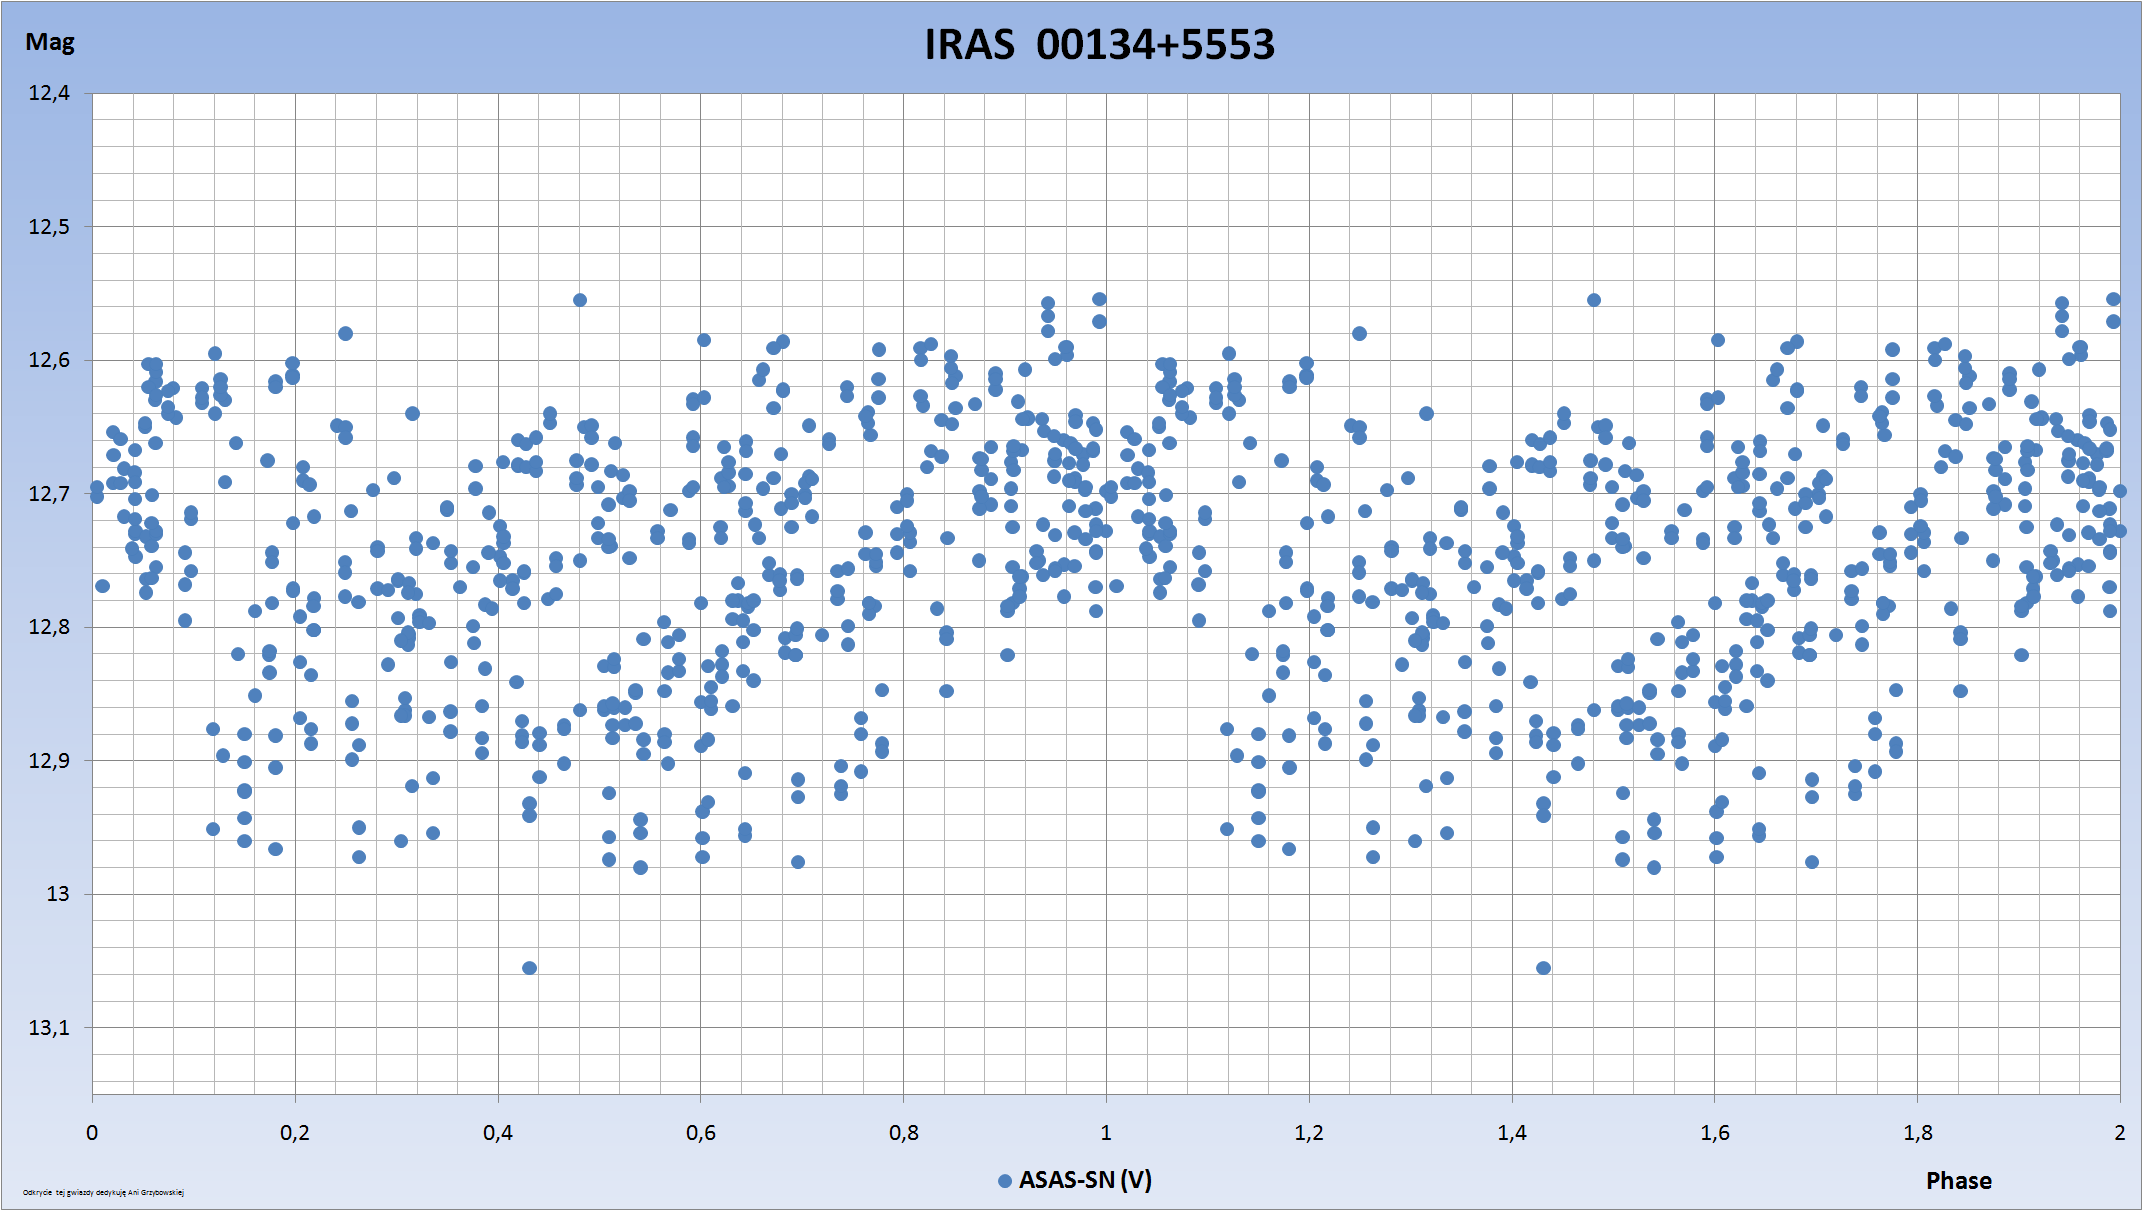This screenshot has width=2143, height=1211.
Task: Select the faintest data point near phase 0,43
Action: tap(530, 968)
